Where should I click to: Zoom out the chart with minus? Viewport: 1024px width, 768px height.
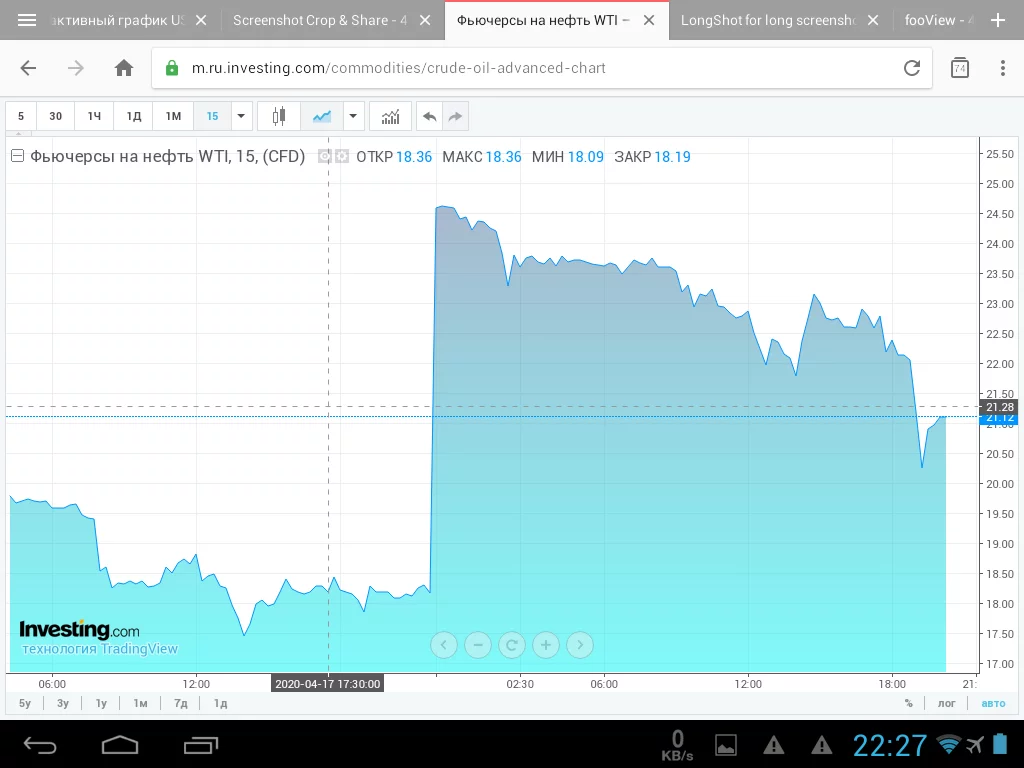click(x=478, y=645)
